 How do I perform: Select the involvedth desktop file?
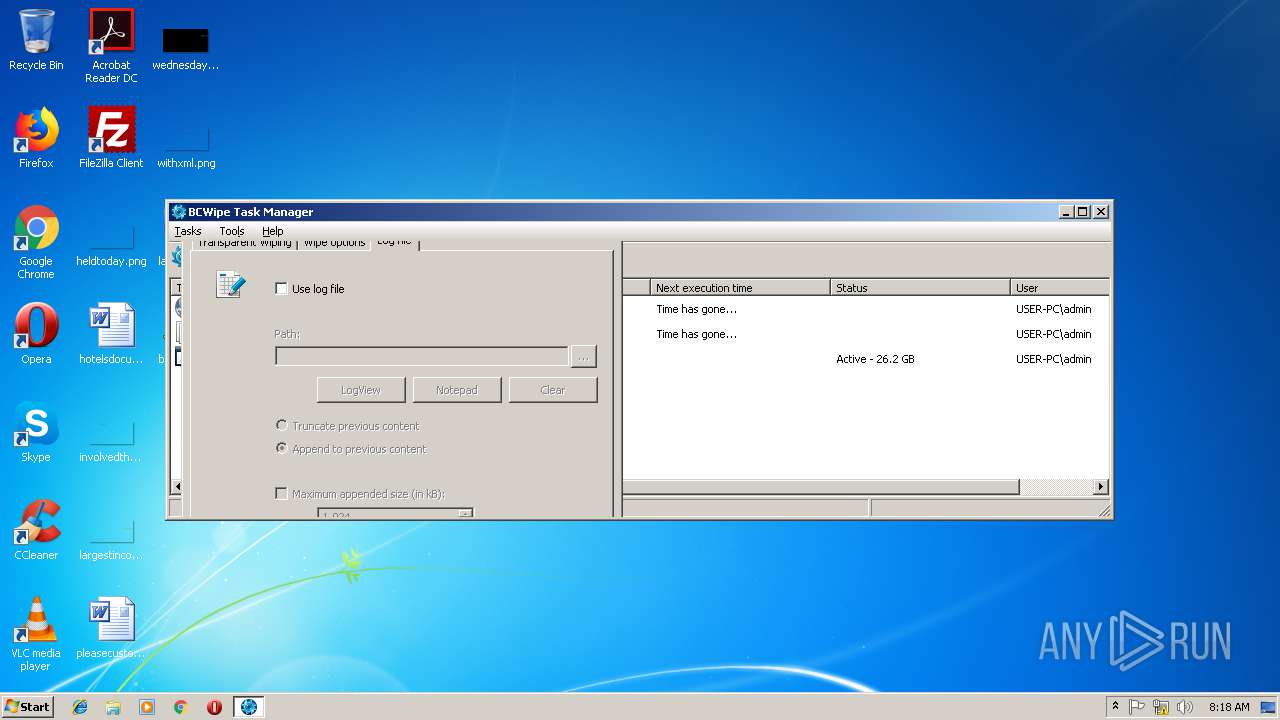tap(111, 438)
